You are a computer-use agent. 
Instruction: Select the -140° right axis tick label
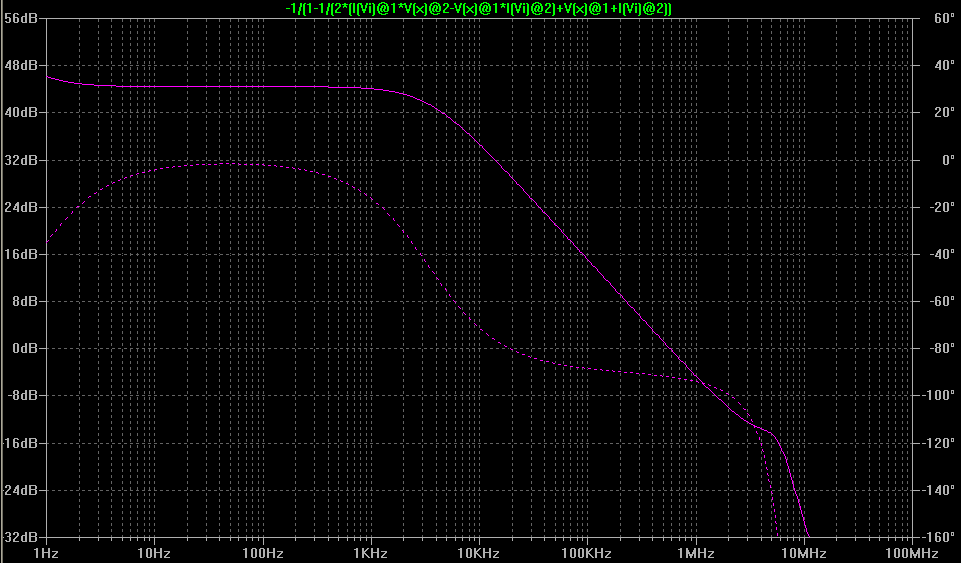[x=938, y=490]
